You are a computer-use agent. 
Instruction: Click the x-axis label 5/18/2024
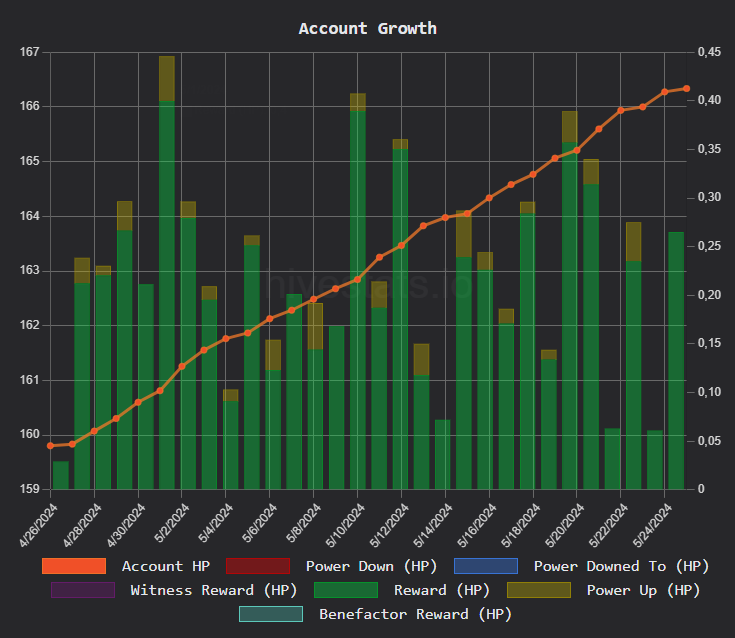[521, 525]
